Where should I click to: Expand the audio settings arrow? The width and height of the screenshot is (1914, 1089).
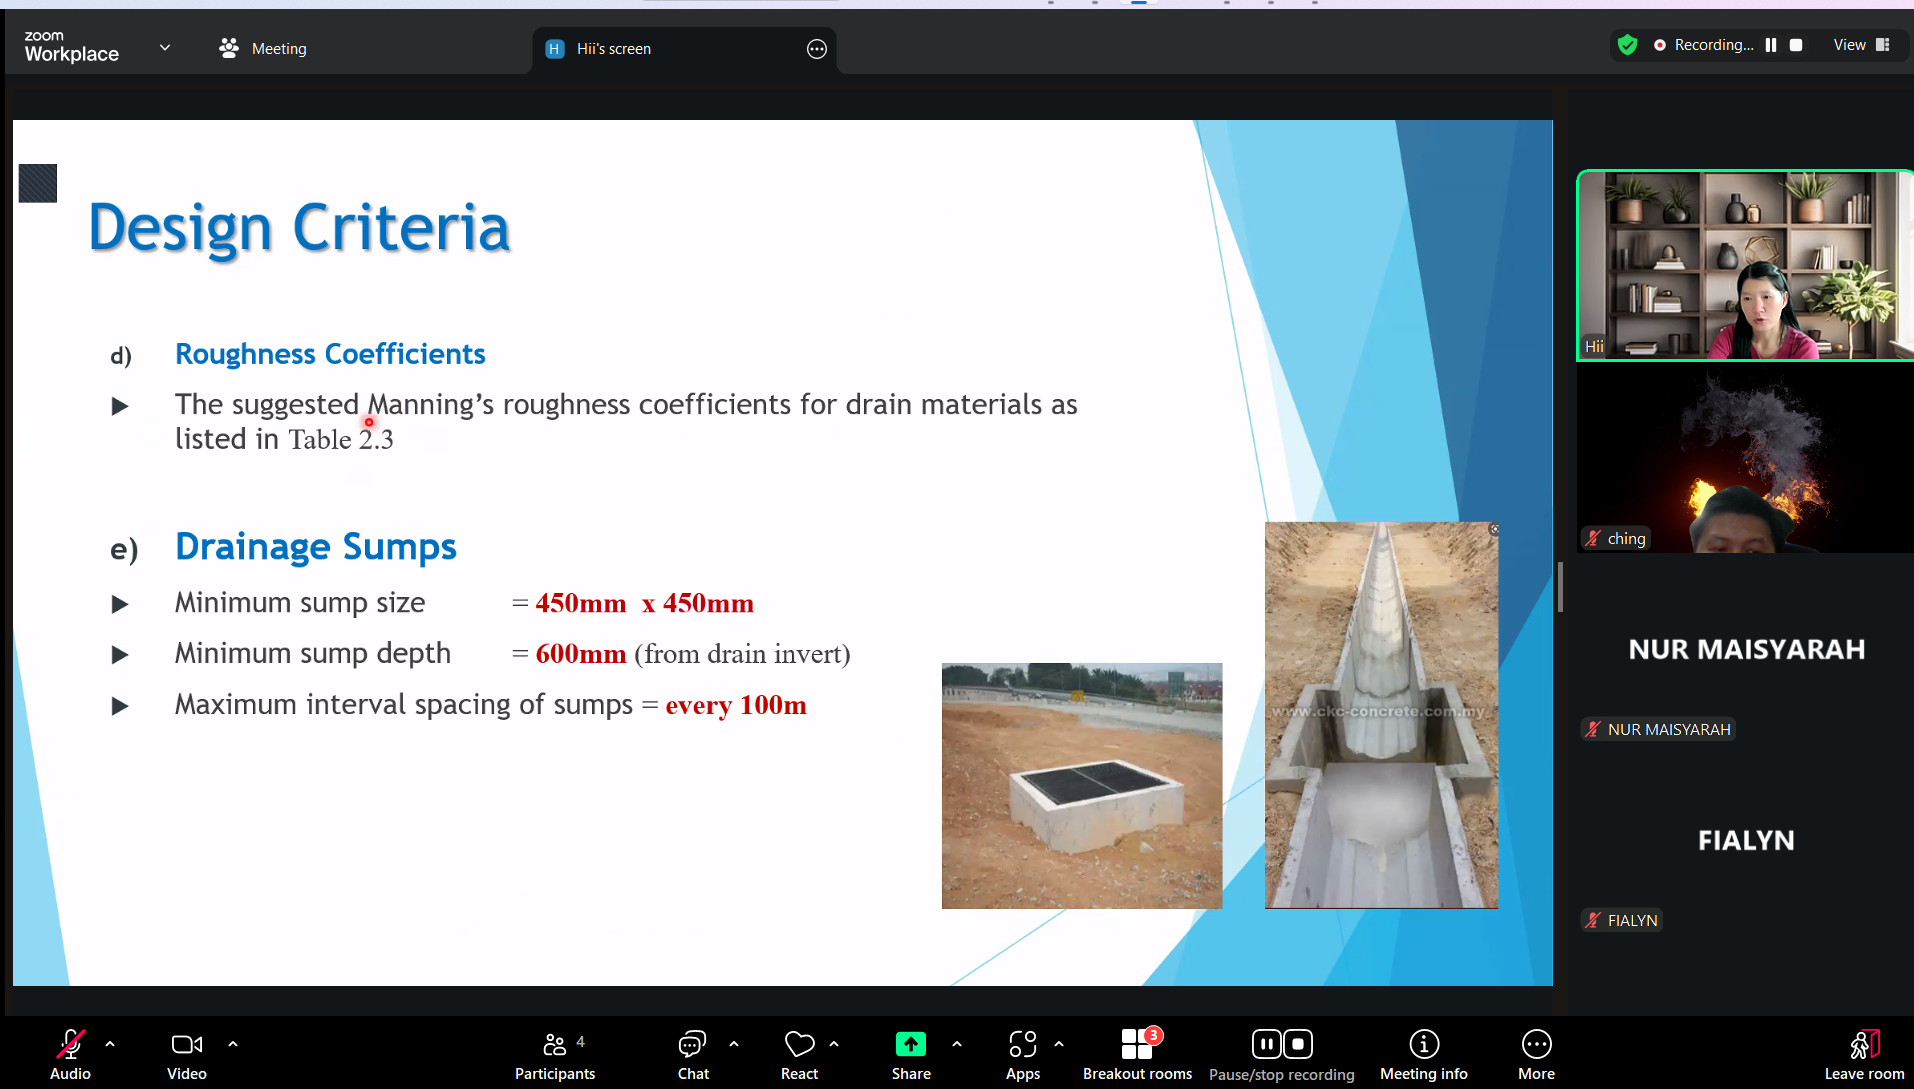(x=110, y=1044)
